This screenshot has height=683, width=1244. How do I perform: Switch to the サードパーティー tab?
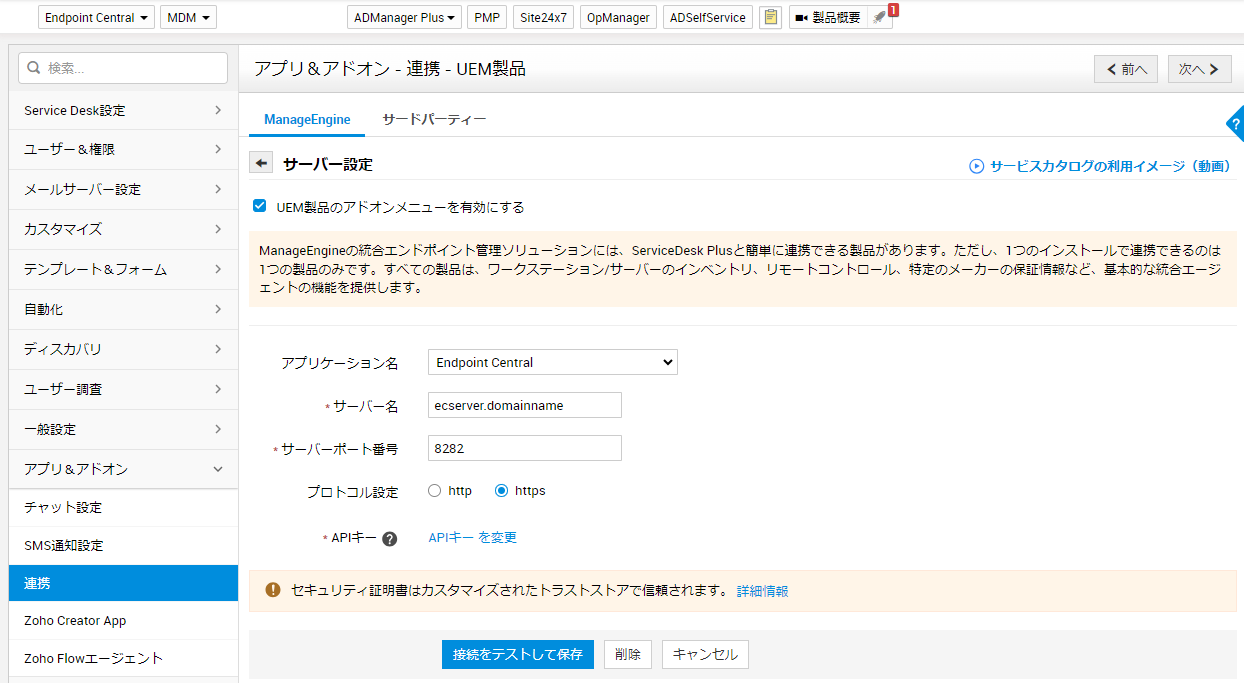tap(434, 119)
